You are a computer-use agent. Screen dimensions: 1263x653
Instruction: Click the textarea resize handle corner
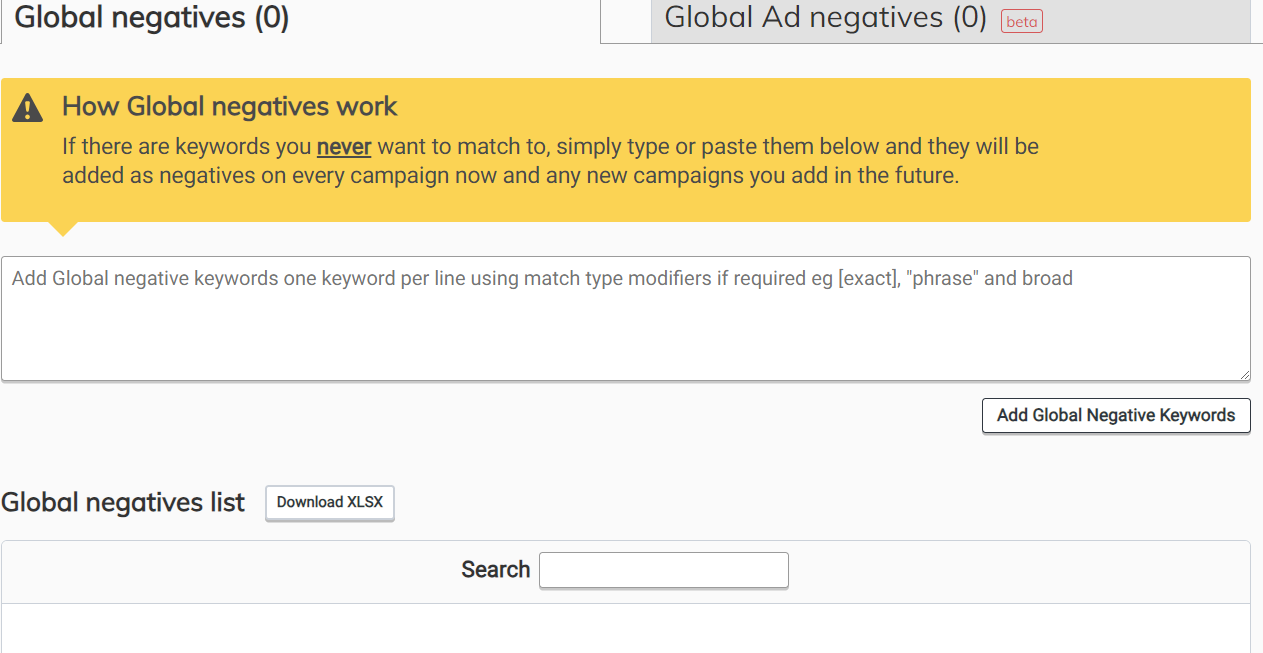pyautogui.click(x=1244, y=374)
